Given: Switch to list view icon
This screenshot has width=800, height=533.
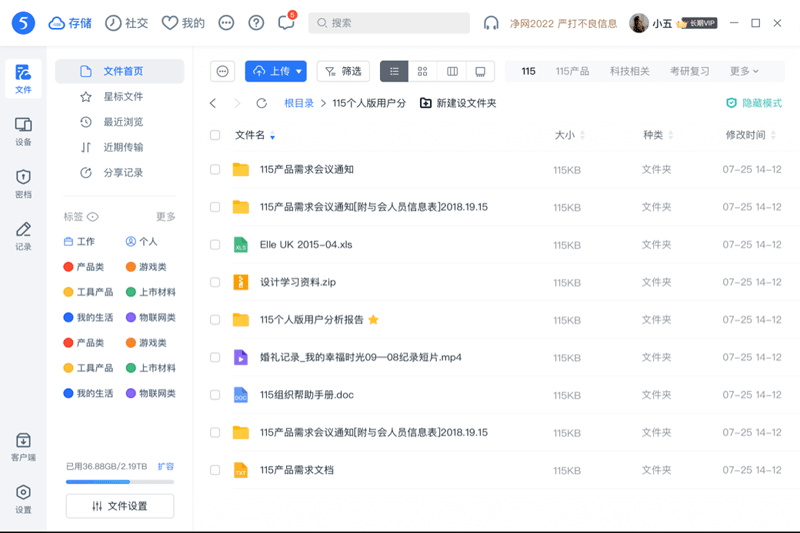Looking at the screenshot, I should 394,71.
